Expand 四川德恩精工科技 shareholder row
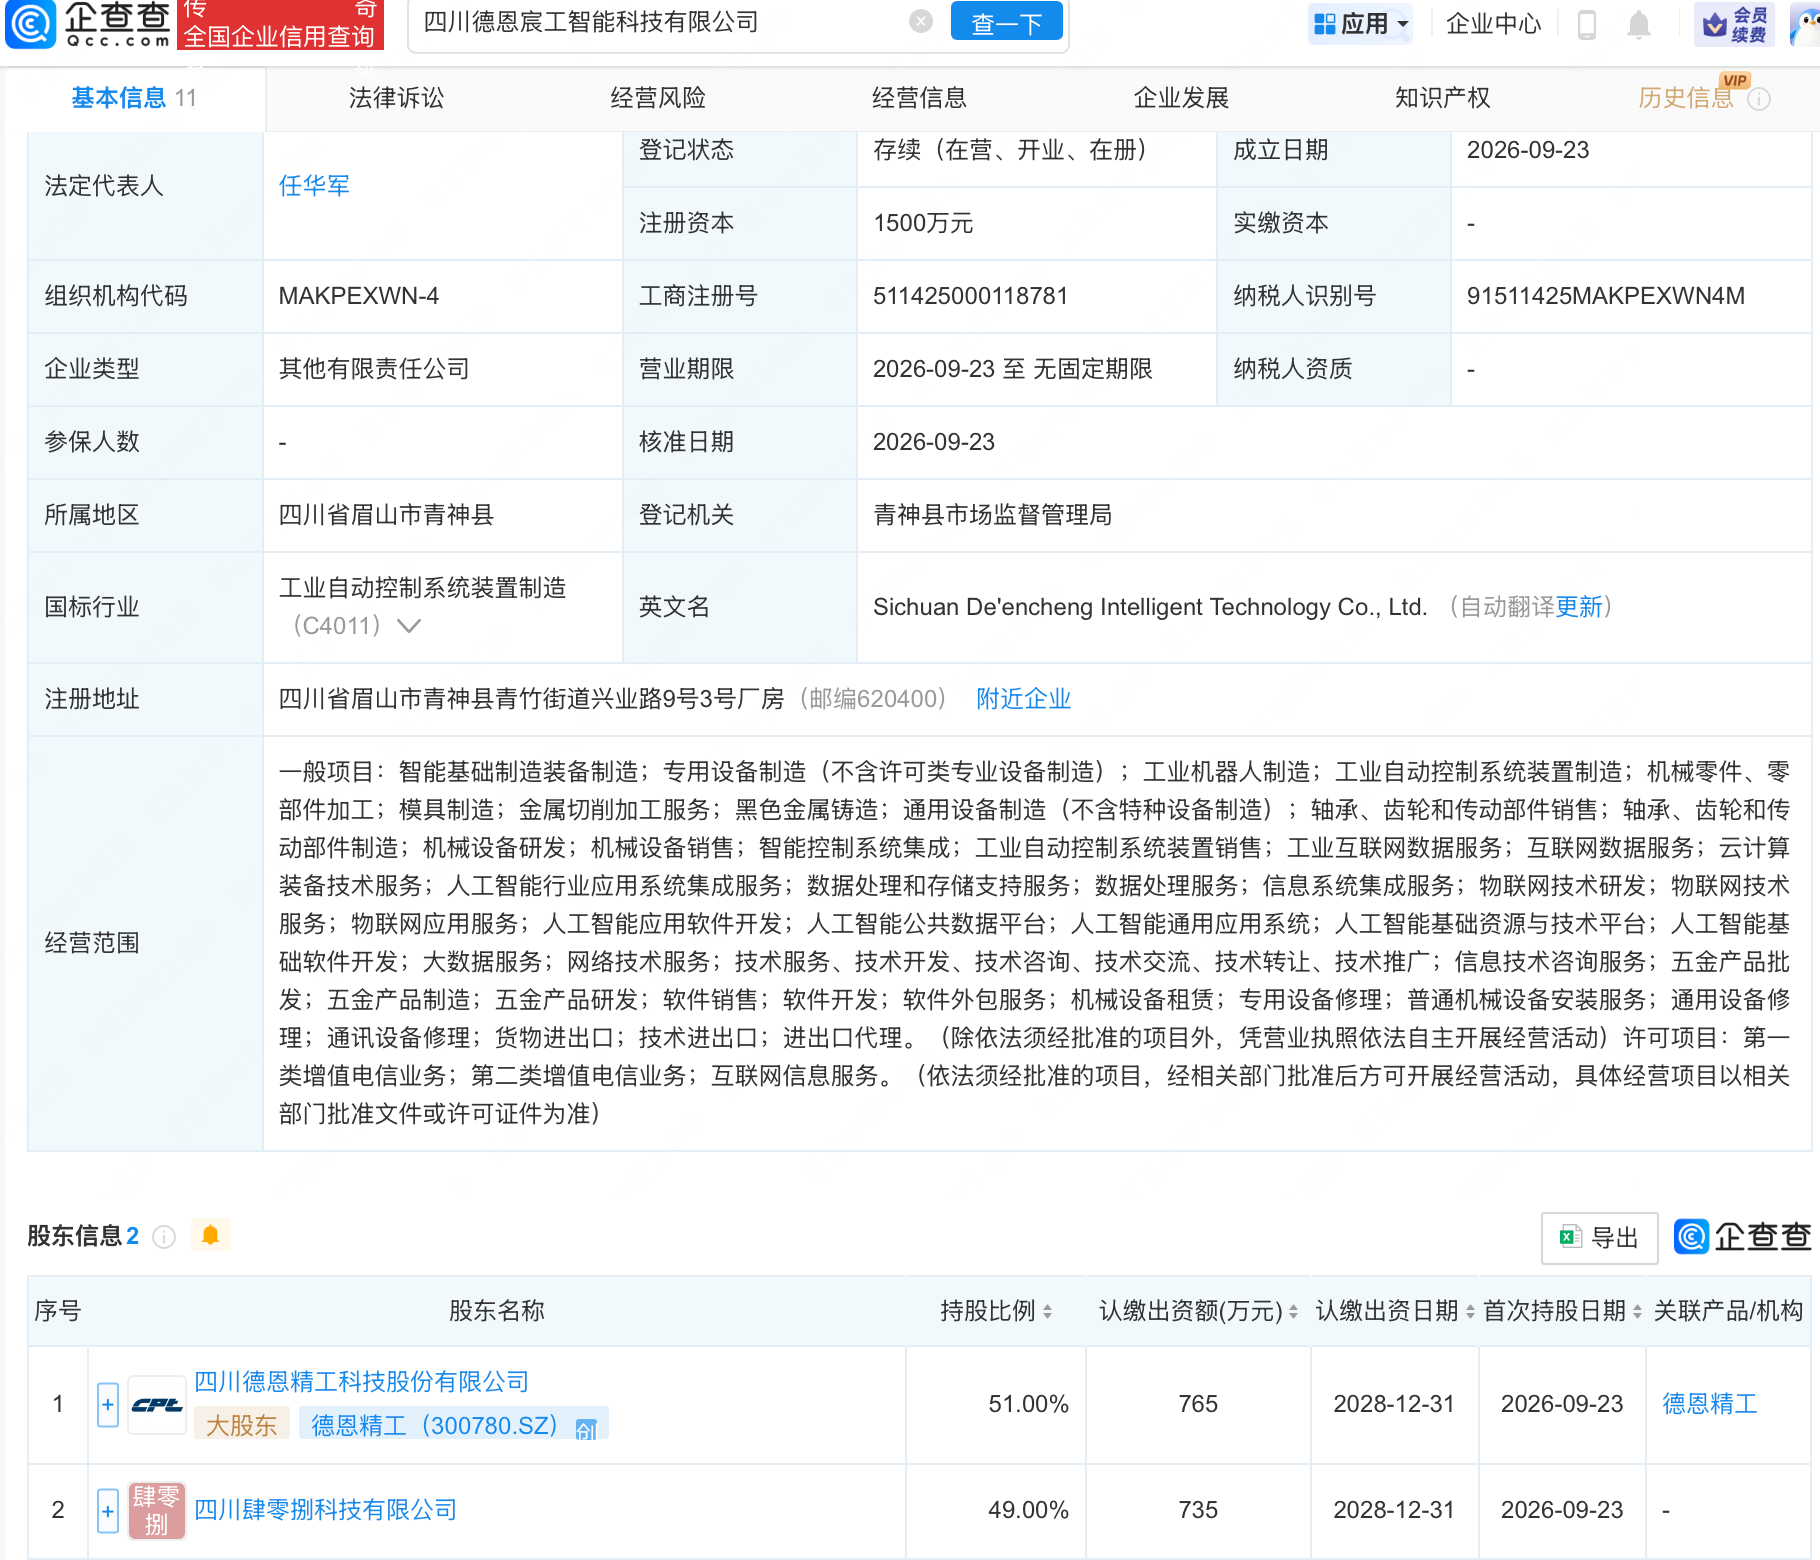This screenshot has height=1560, width=1820. (x=108, y=1404)
